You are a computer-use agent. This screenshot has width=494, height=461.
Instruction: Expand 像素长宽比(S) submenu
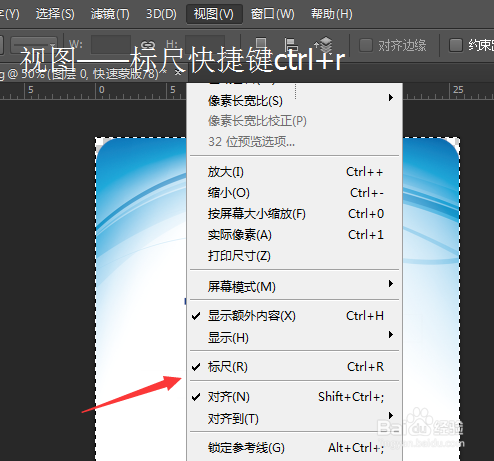click(x=295, y=101)
